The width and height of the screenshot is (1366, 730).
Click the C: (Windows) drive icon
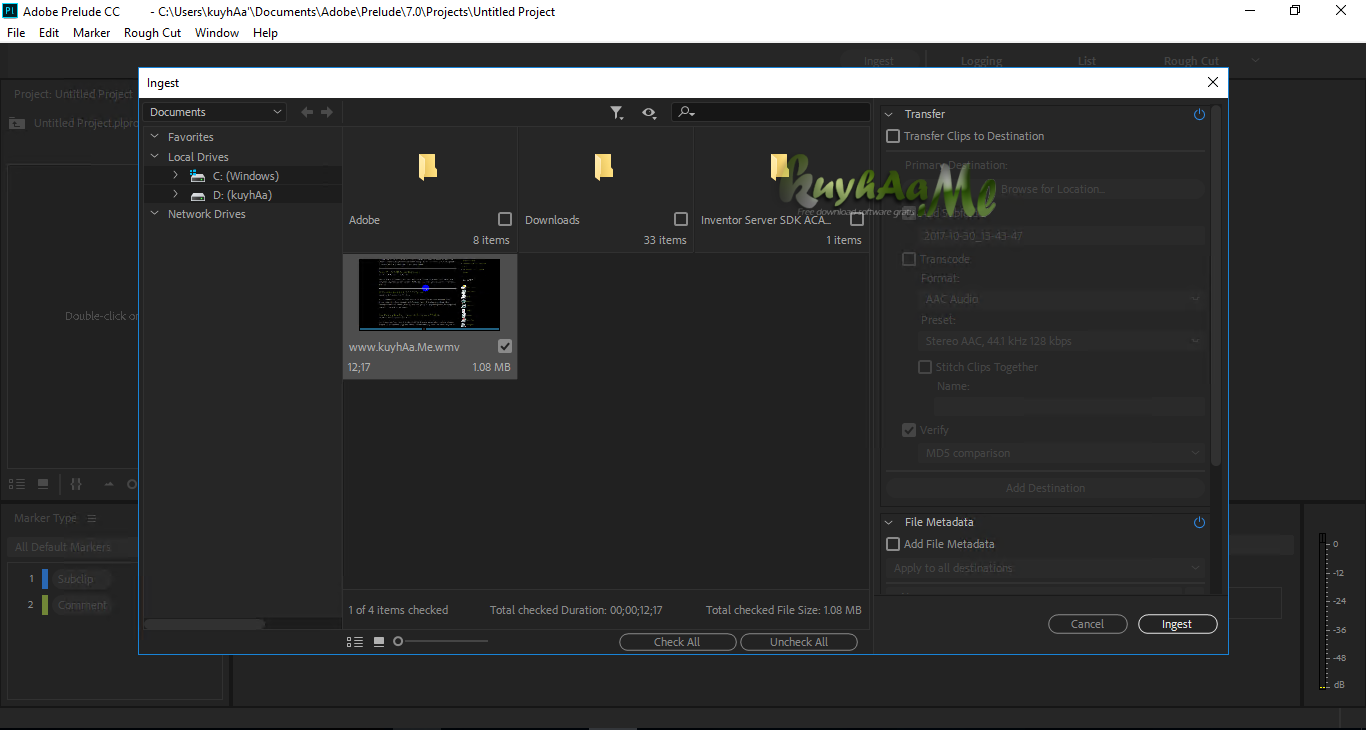pyautogui.click(x=197, y=176)
